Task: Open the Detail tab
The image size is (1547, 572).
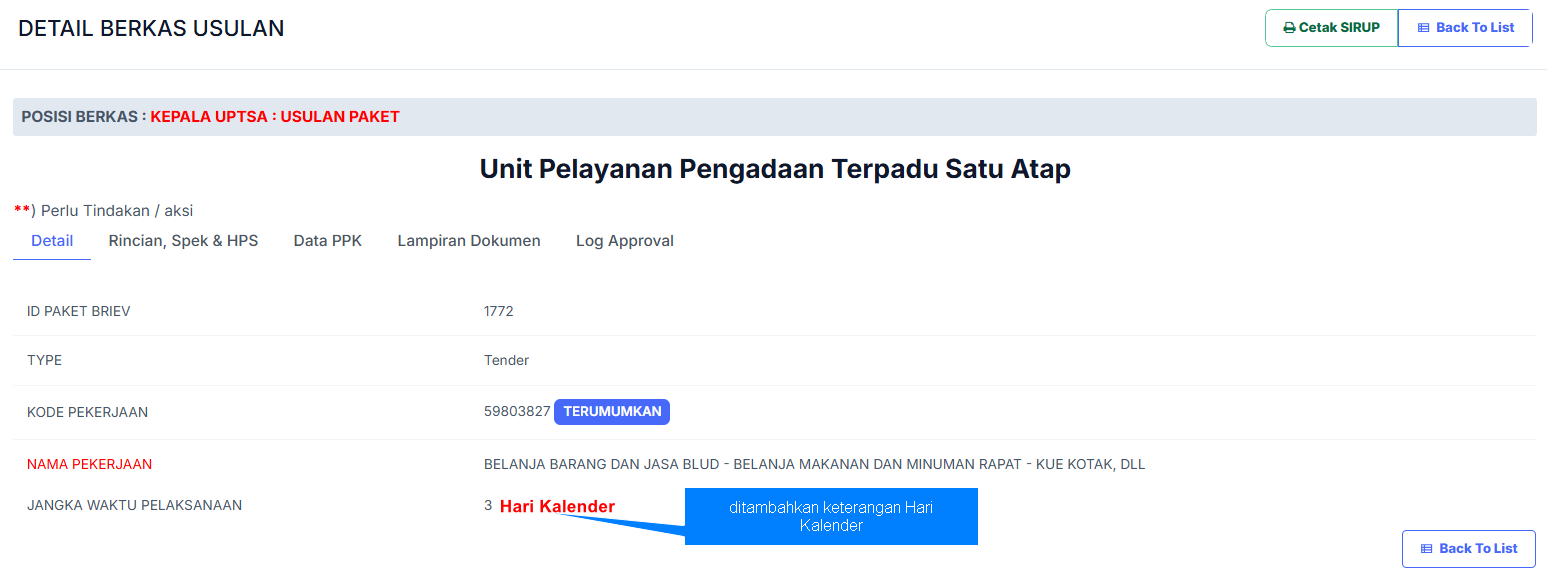Action: pyautogui.click(x=52, y=241)
